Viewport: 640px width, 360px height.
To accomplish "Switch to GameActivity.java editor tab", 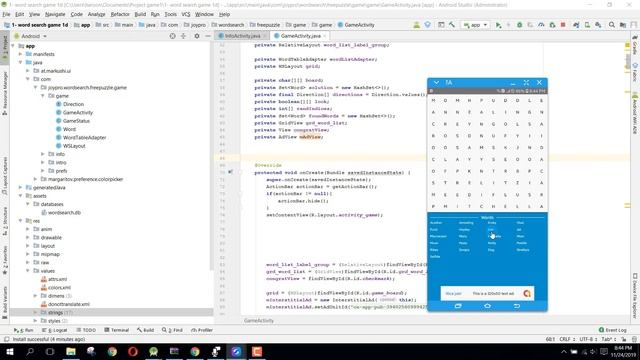I will [x=300, y=36].
